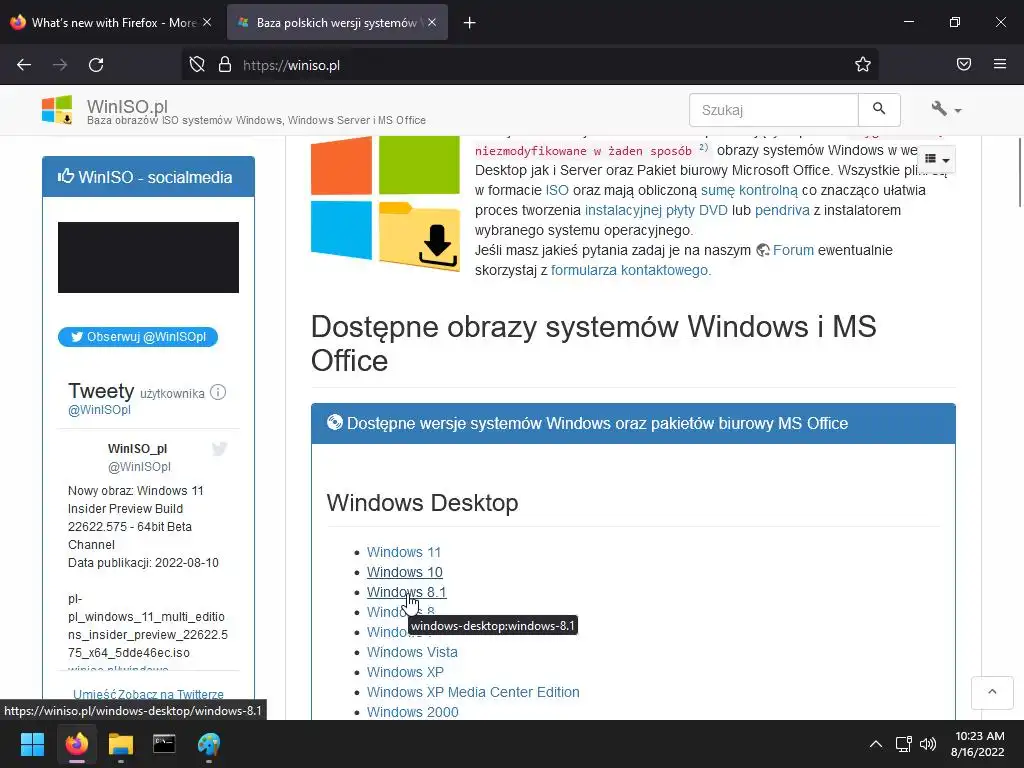Bookmark this page with star icon
The width and height of the screenshot is (1024, 768).
(x=863, y=65)
